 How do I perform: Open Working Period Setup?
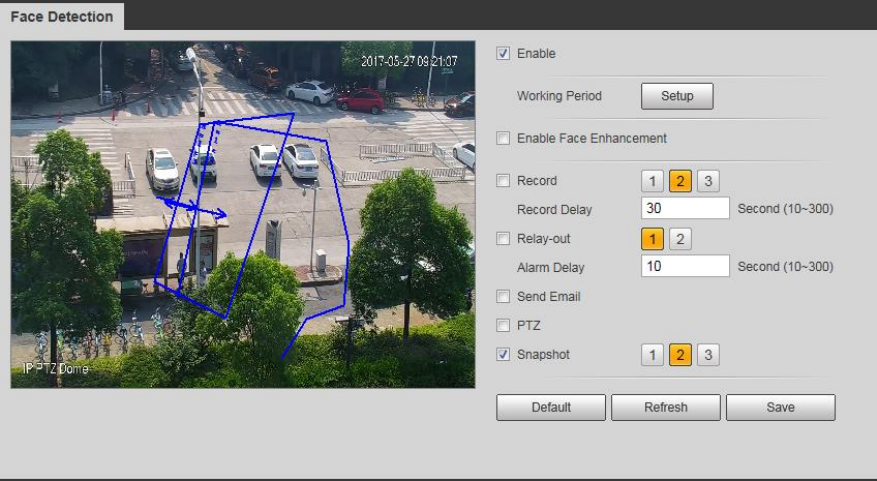[x=677, y=96]
